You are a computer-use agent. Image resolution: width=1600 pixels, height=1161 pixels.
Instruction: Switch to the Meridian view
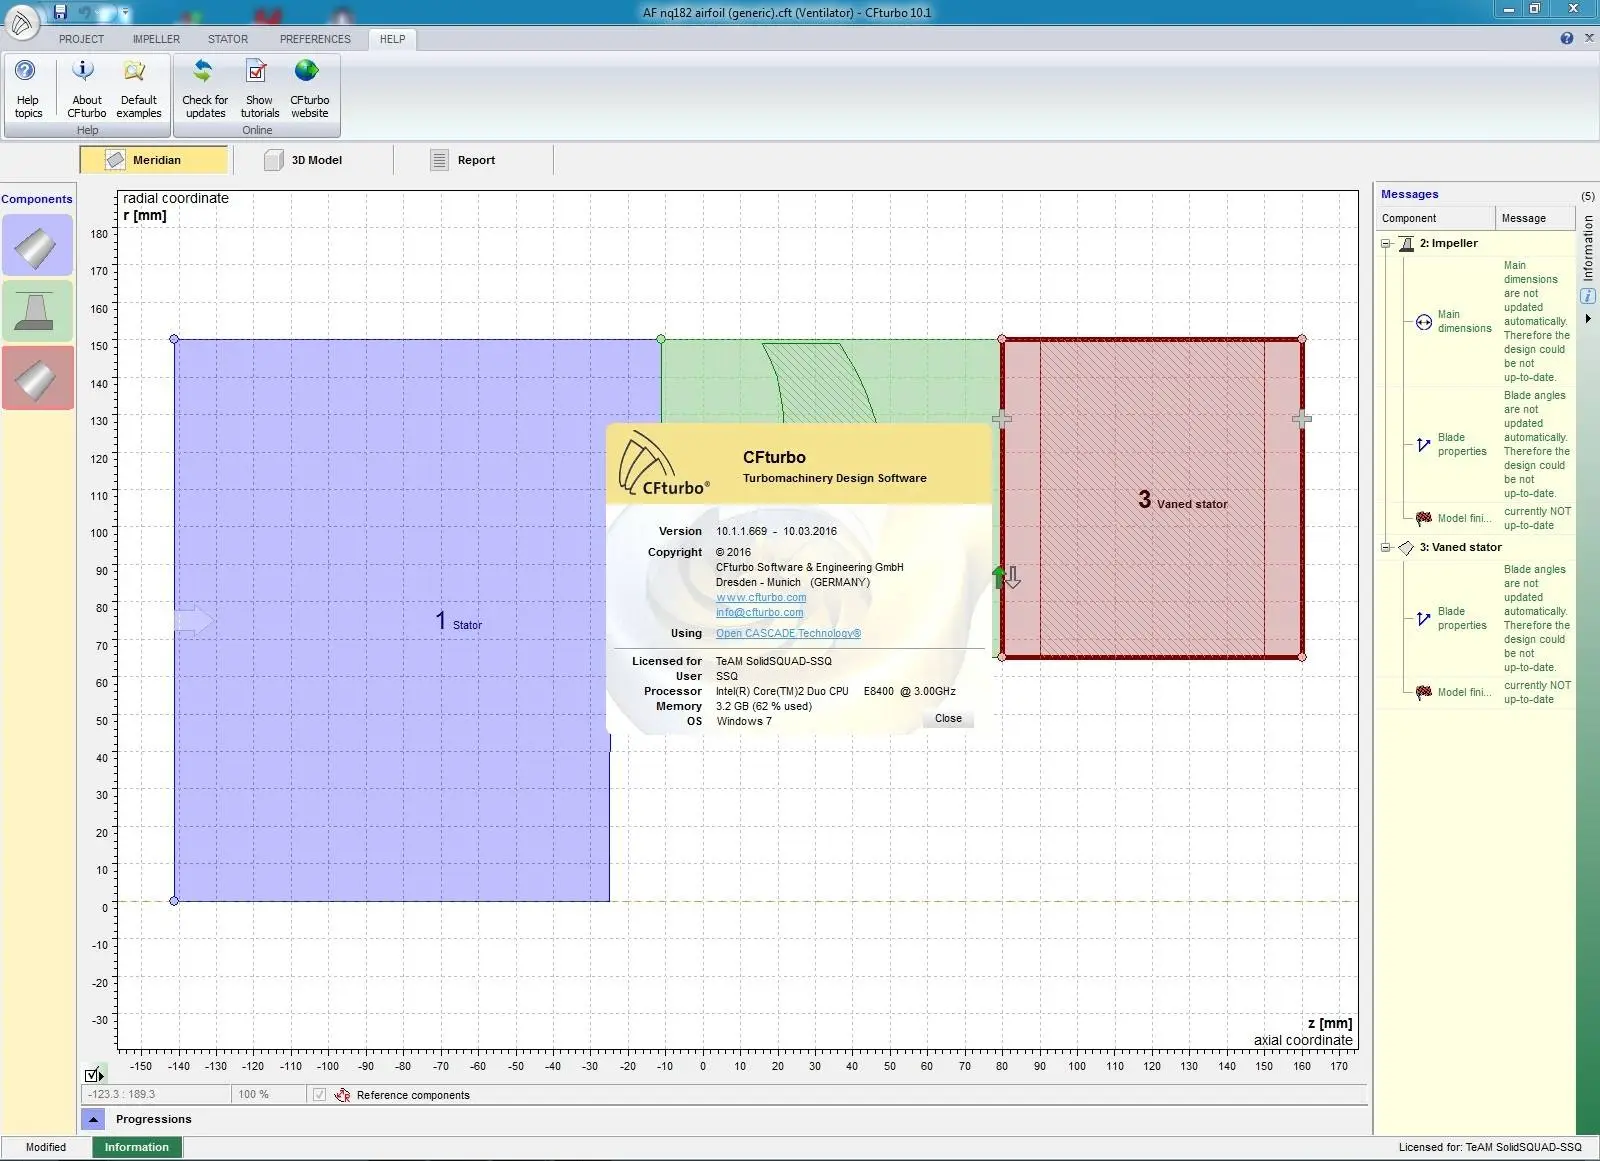pyautogui.click(x=154, y=160)
